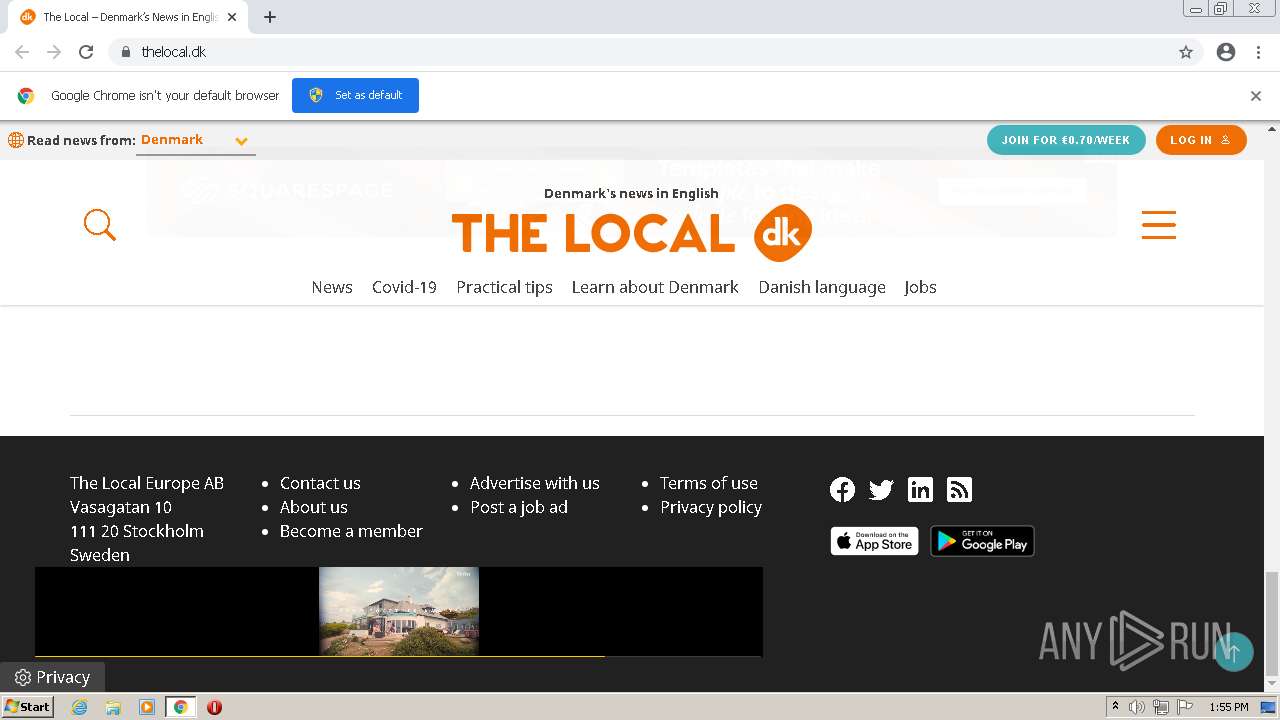This screenshot has height=720, width=1280.
Task: Open a new browser tab
Action: pos(270,17)
